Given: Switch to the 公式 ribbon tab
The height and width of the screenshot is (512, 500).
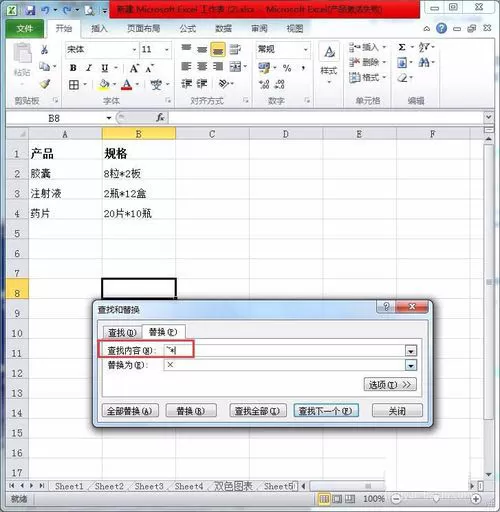Looking at the screenshot, I should 188,29.
